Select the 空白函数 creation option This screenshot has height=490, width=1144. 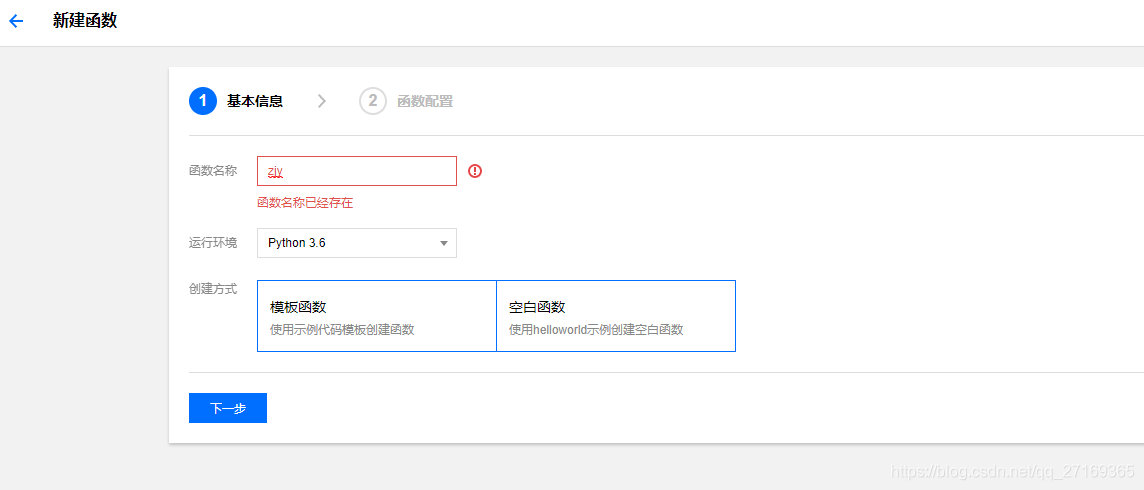(x=616, y=316)
